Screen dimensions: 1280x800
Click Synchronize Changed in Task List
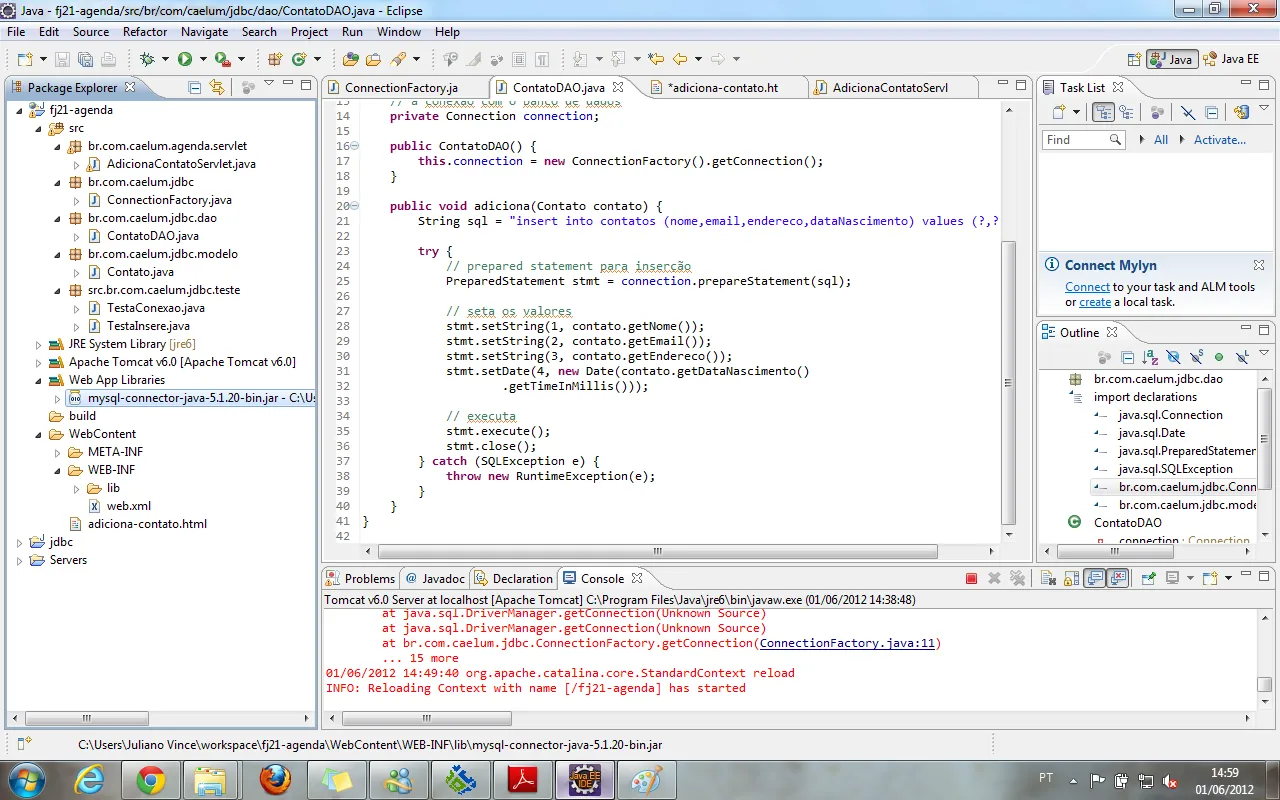[x=1241, y=113]
